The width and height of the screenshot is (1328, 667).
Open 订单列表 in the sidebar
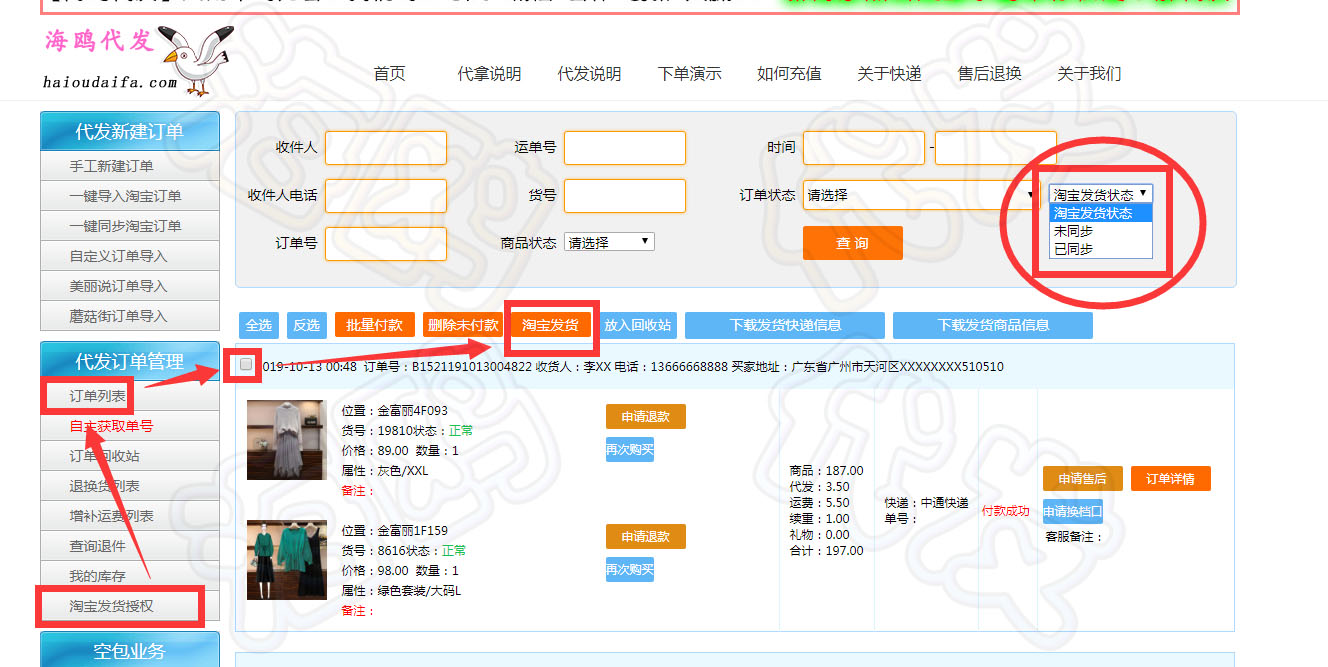(98, 396)
